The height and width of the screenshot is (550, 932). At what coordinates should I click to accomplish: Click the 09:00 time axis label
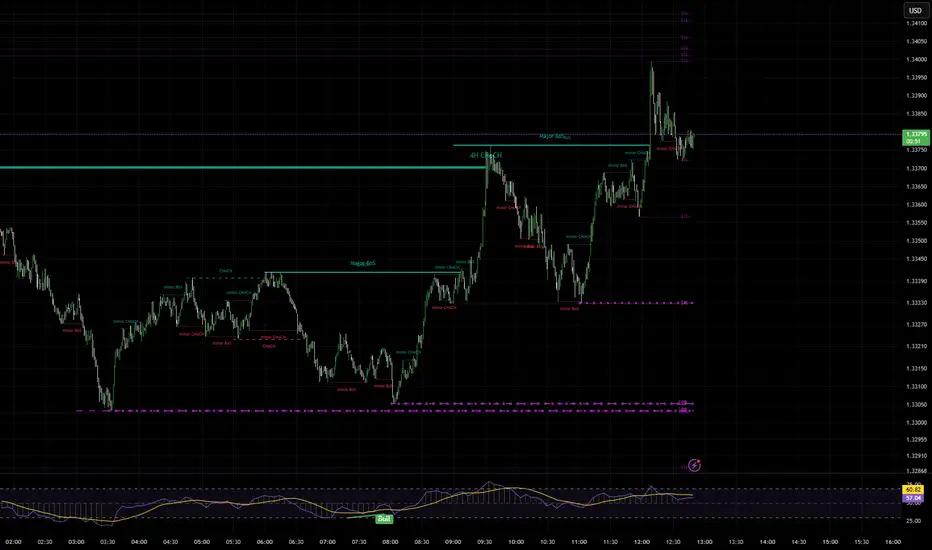454,542
